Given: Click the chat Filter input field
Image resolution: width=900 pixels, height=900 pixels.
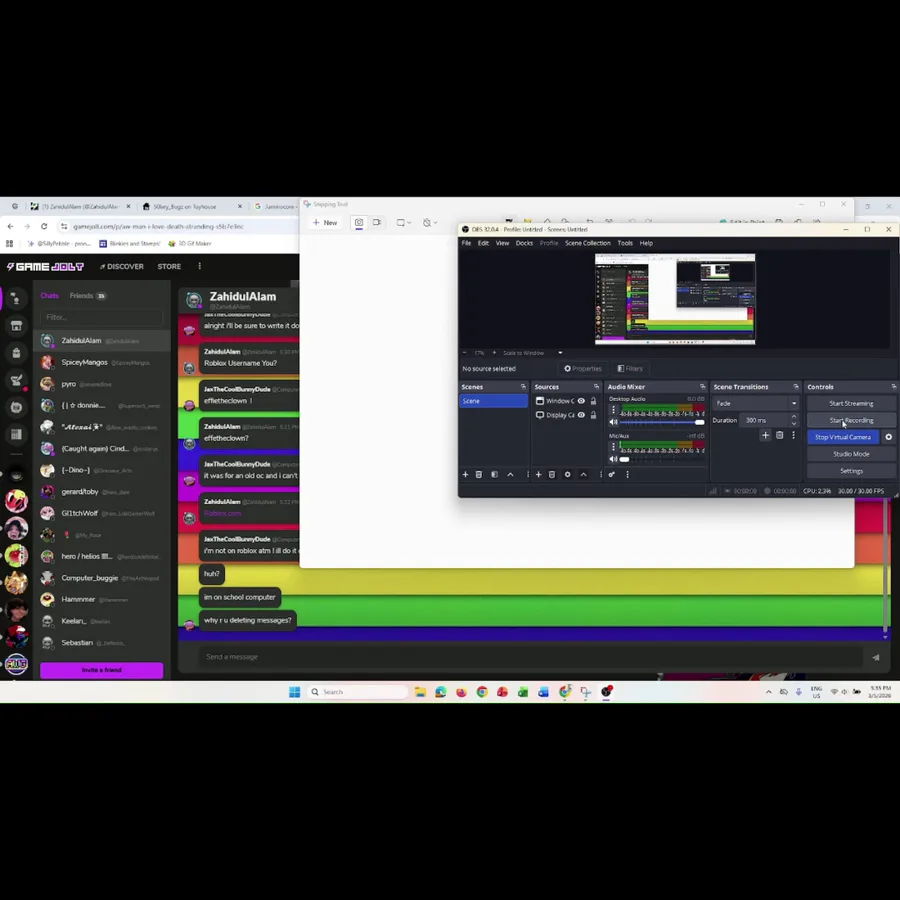Looking at the screenshot, I should tap(102, 317).
